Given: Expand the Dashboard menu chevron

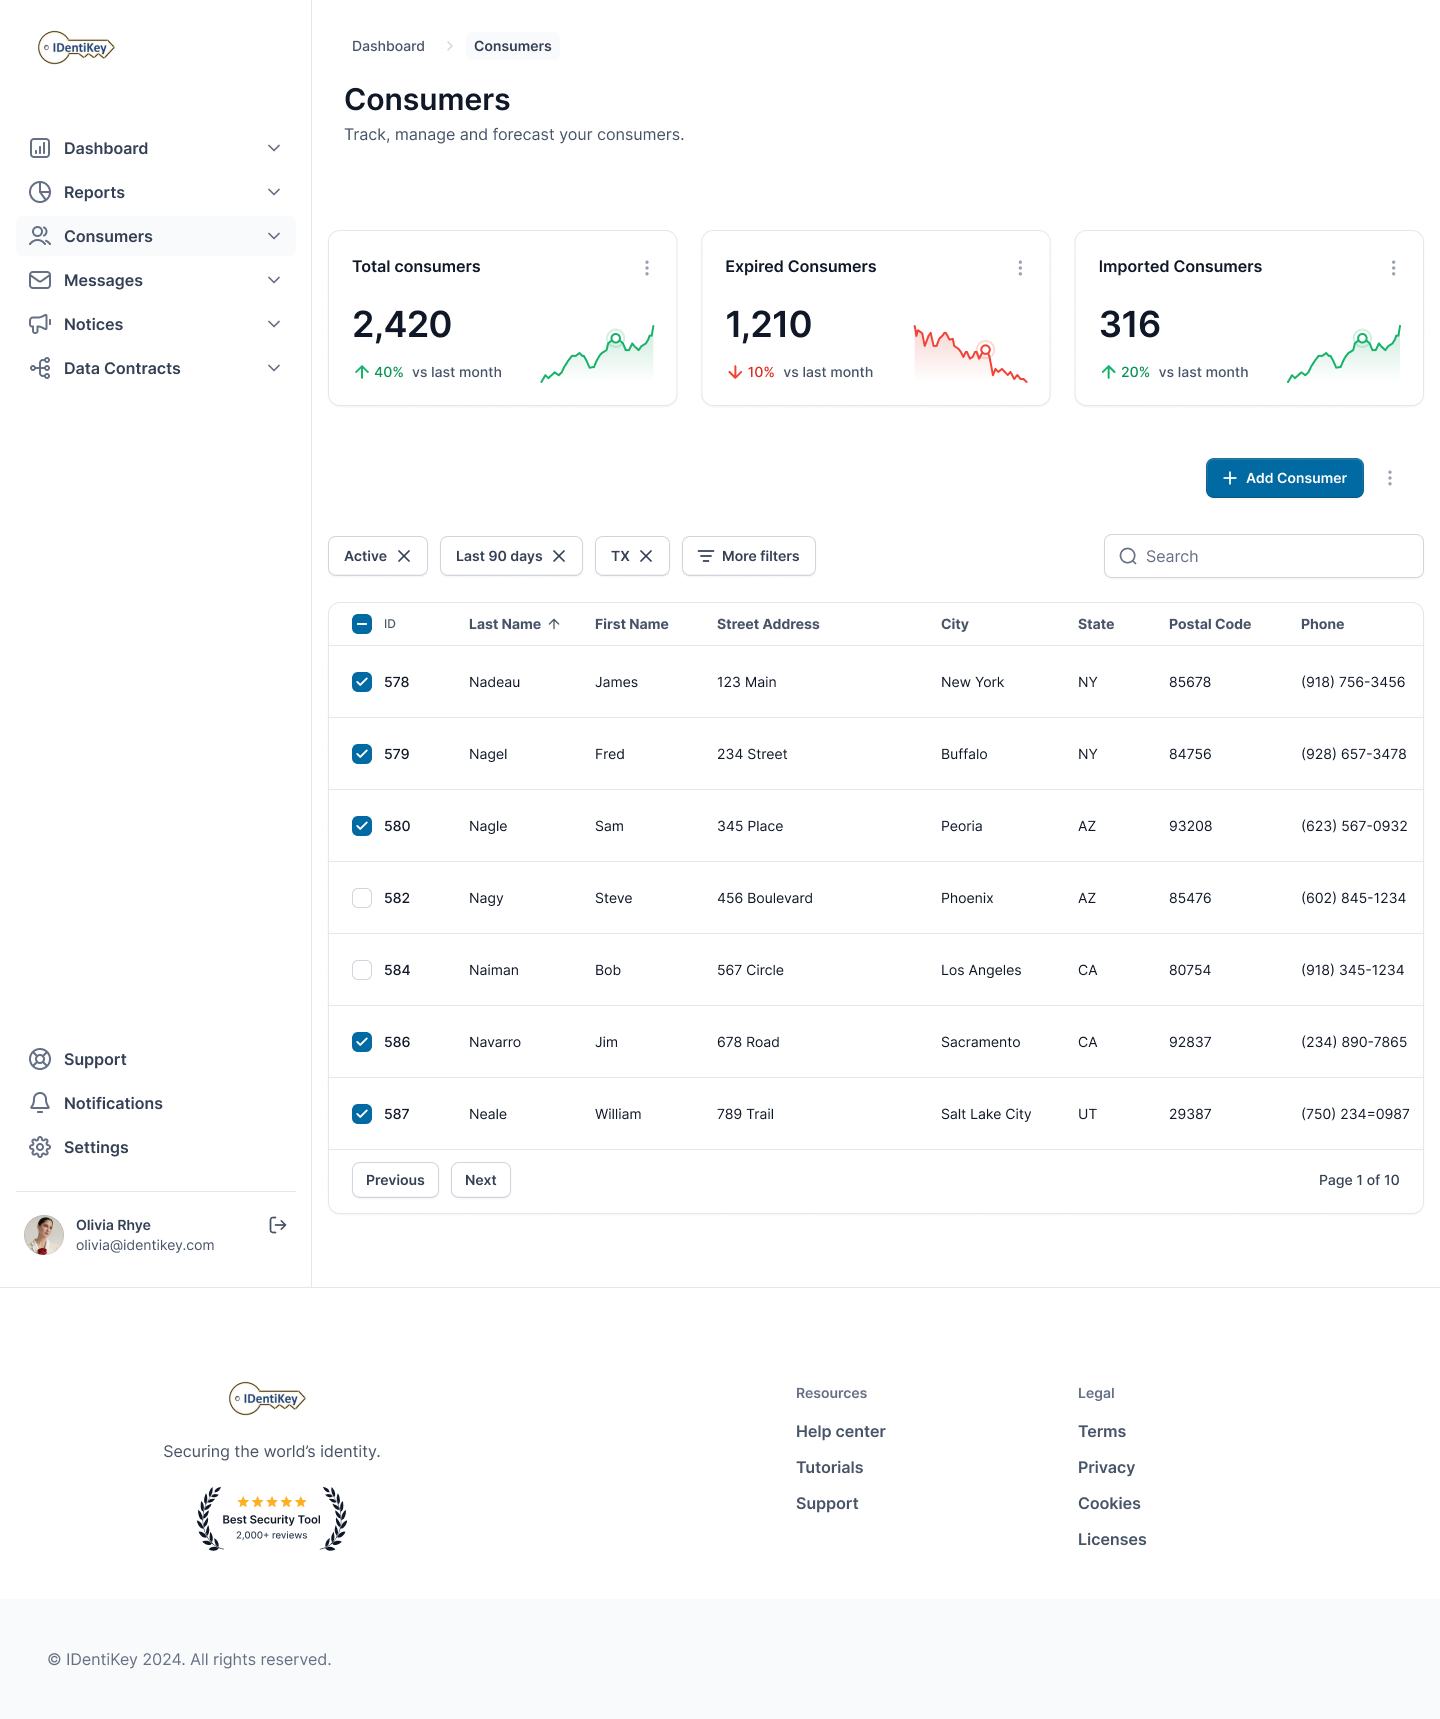Looking at the screenshot, I should pos(274,148).
